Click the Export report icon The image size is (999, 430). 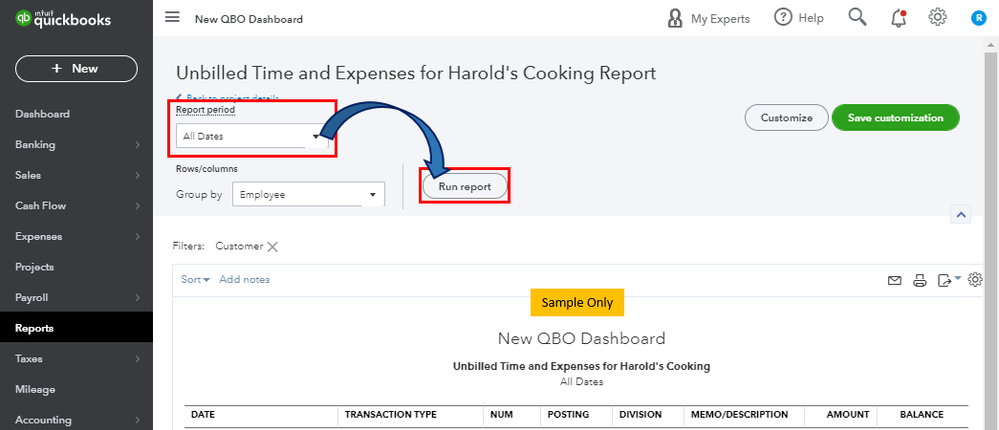945,281
